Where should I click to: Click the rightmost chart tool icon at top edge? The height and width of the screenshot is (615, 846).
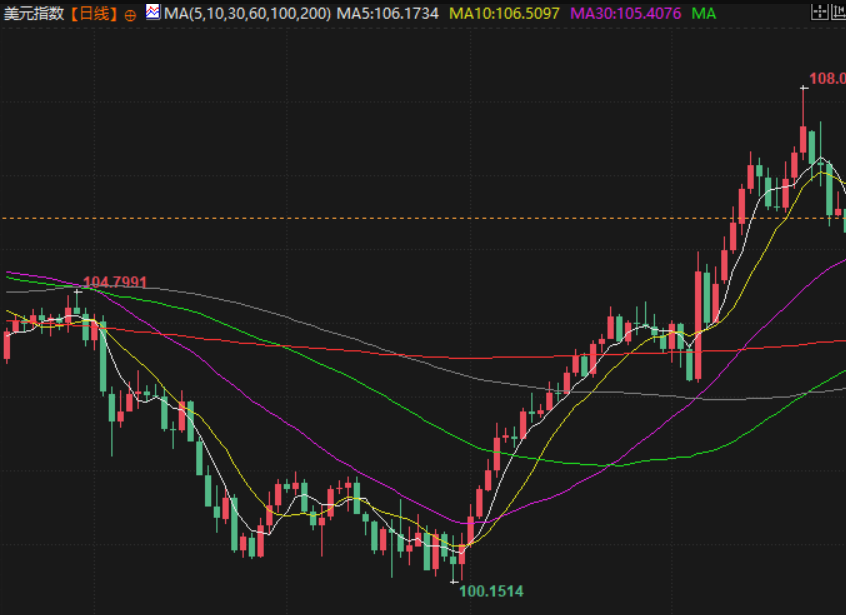tap(842, 13)
